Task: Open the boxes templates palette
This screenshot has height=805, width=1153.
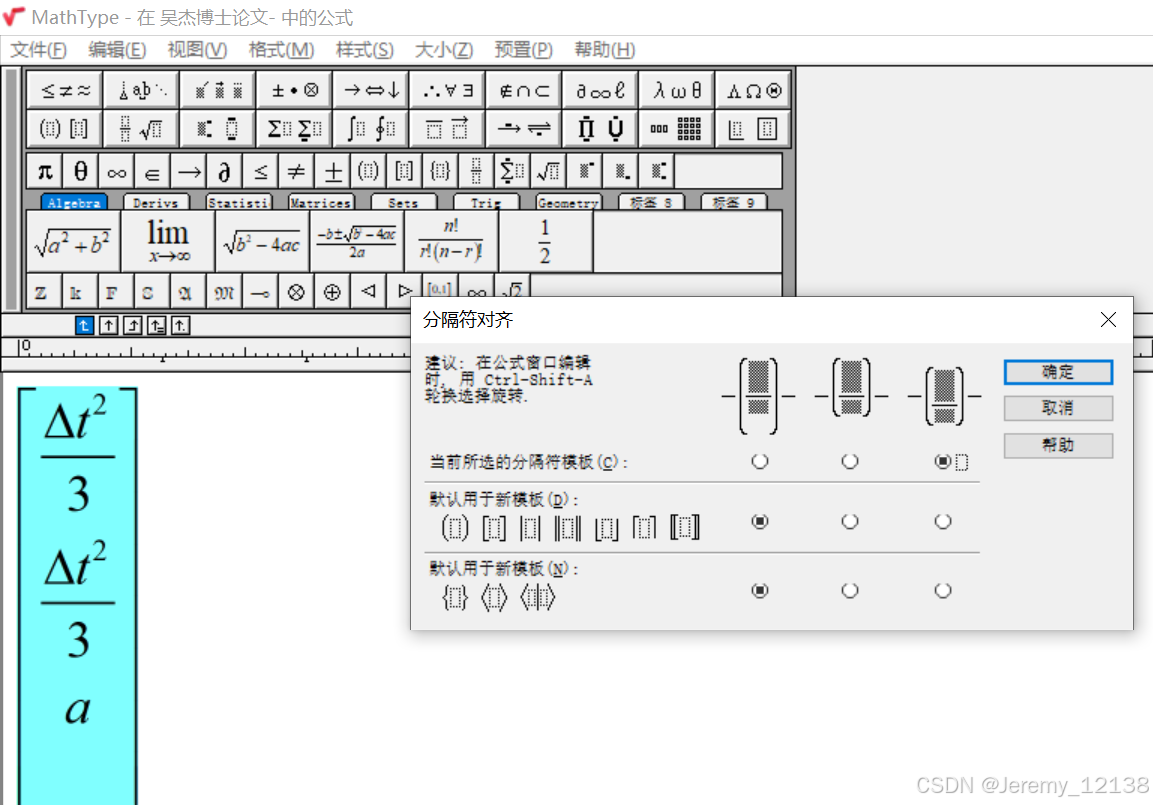Action: pos(754,129)
